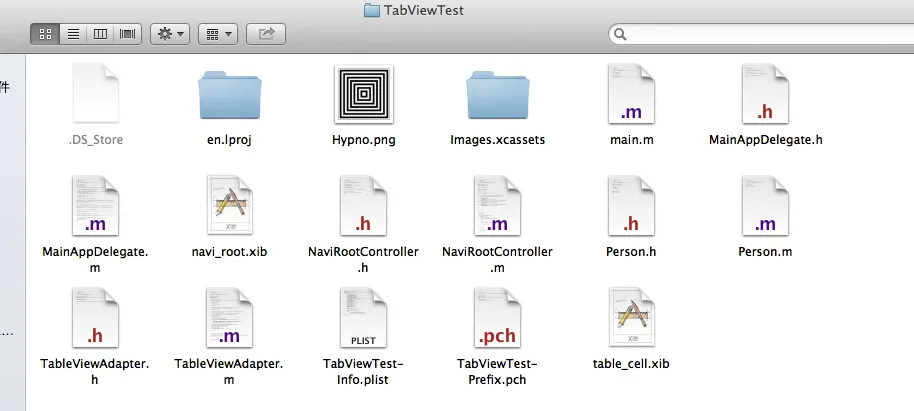914x411 pixels.
Task: Switch to list view mode
Action: [x=73, y=34]
